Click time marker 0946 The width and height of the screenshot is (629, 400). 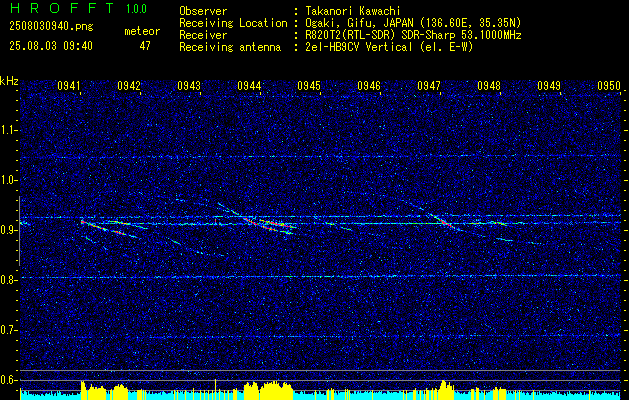369,85
